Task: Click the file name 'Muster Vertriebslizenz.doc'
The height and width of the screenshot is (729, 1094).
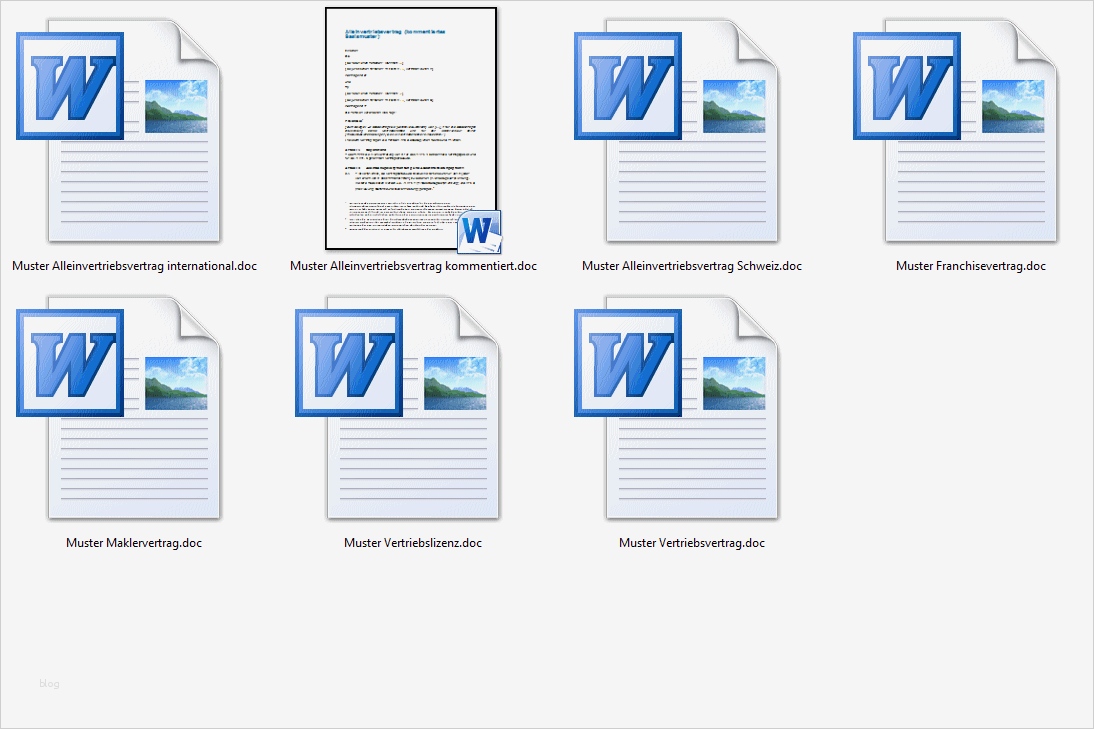Action: pyautogui.click(x=413, y=543)
